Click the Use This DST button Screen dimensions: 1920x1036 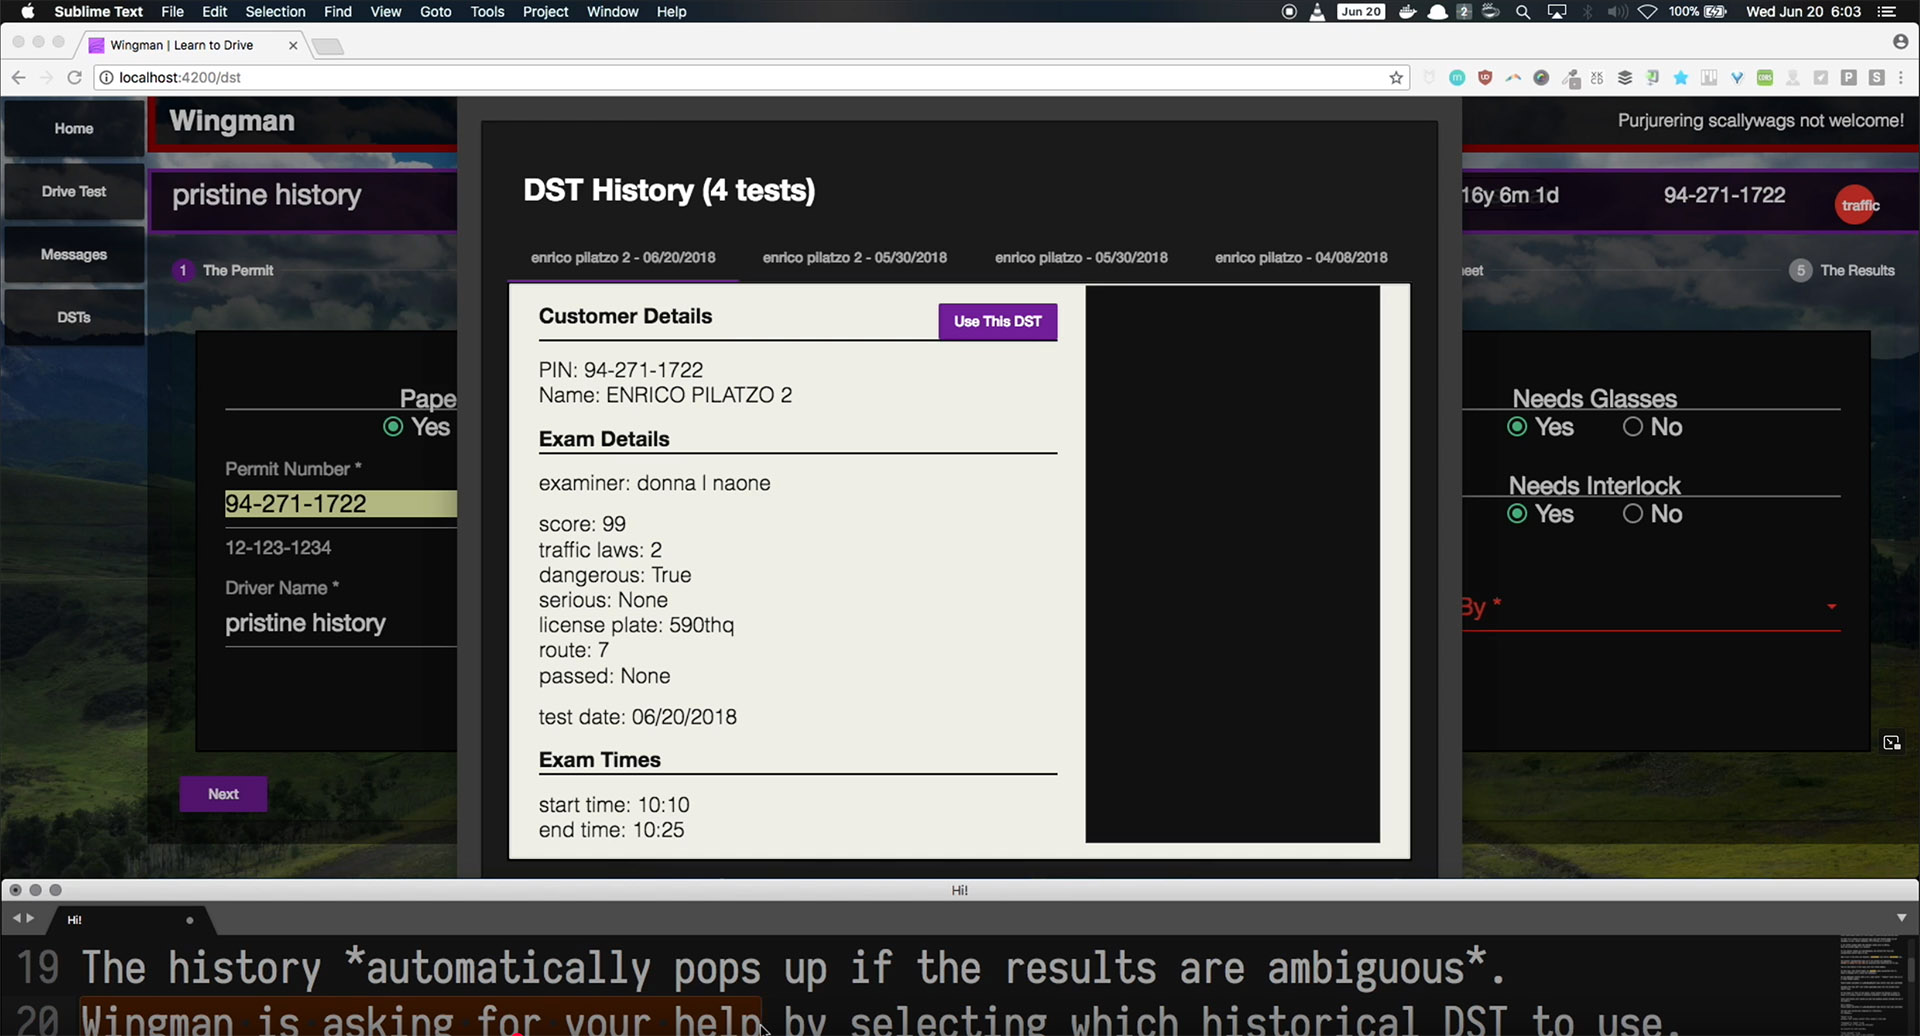[997, 322]
